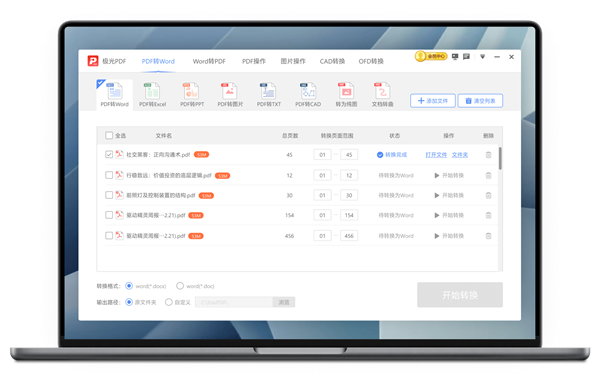600x382 pixels.
Task: Start conversion of the 154-page 驱动精灵周报 file
Action: coord(449,215)
